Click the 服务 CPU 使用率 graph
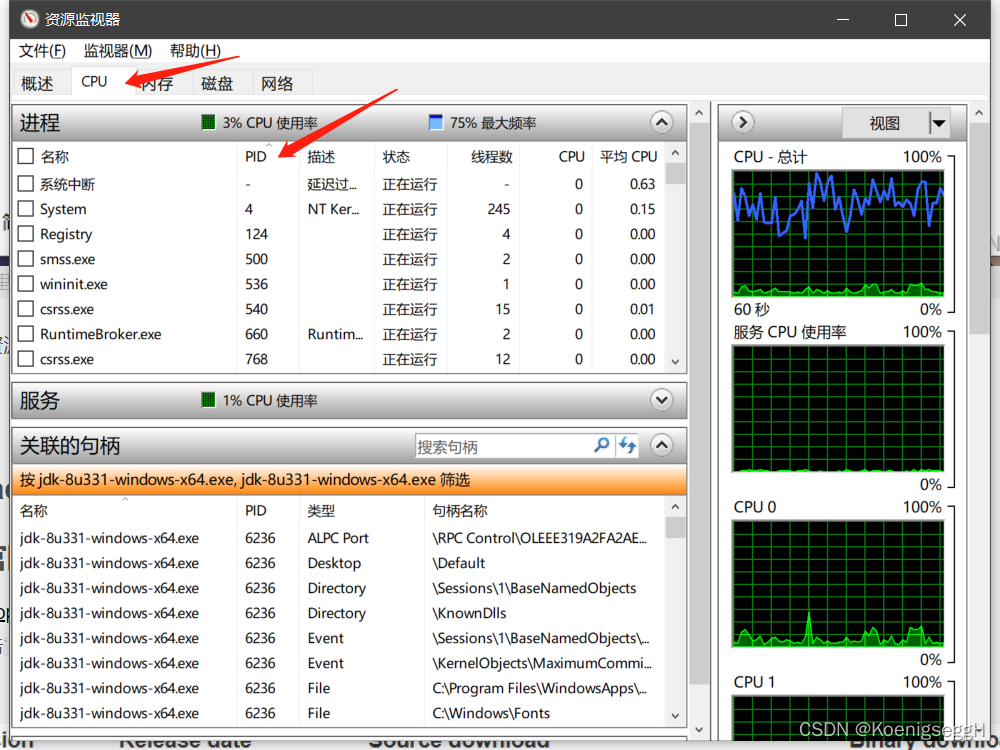 coord(837,409)
